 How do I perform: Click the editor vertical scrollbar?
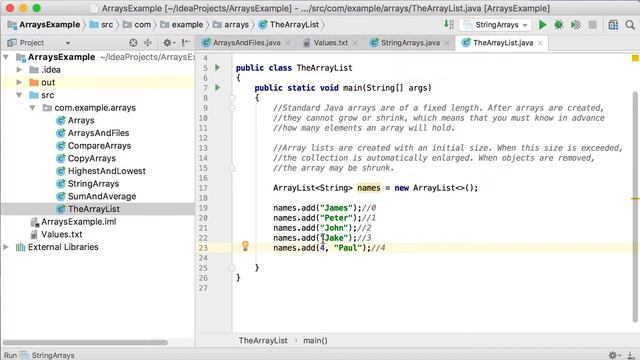pos(635,206)
